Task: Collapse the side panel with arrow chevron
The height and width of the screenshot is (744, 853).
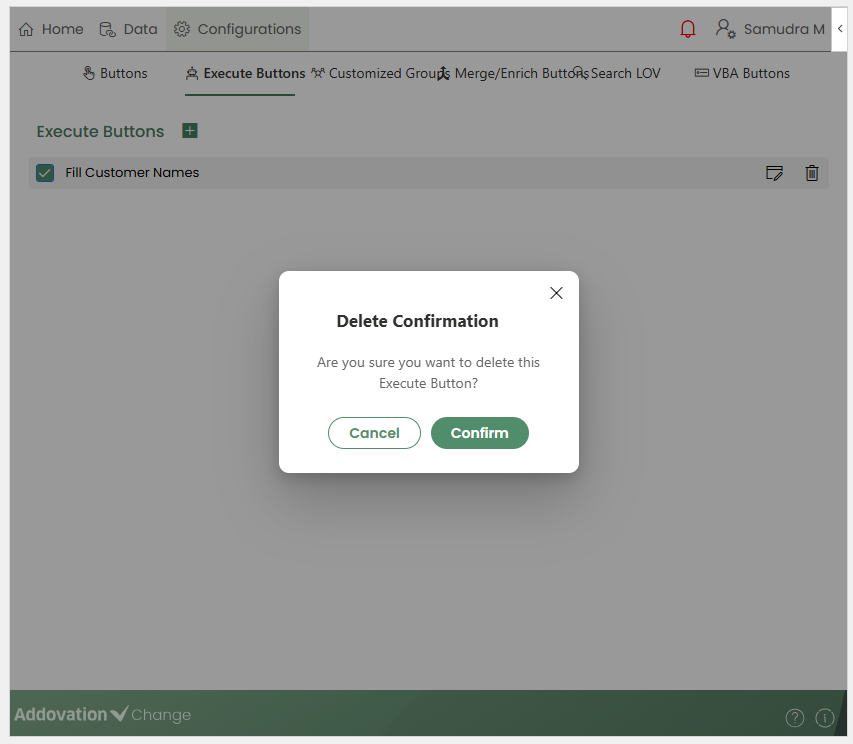Action: [840, 29]
